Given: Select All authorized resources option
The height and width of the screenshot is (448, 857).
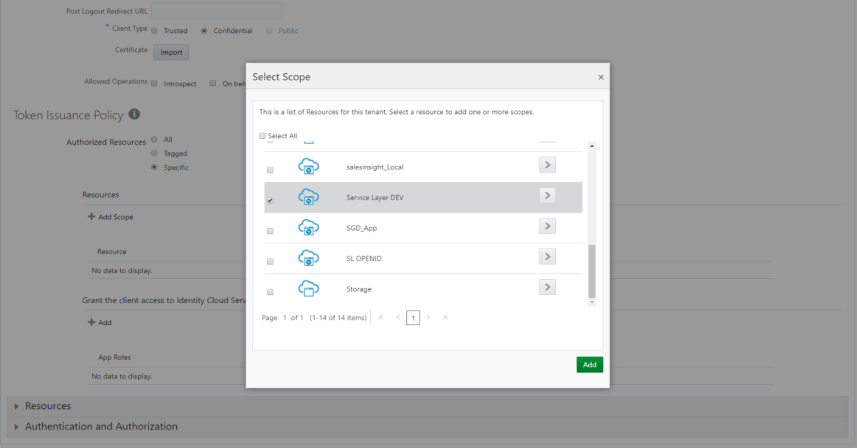Looking at the screenshot, I should pyautogui.click(x=154, y=139).
